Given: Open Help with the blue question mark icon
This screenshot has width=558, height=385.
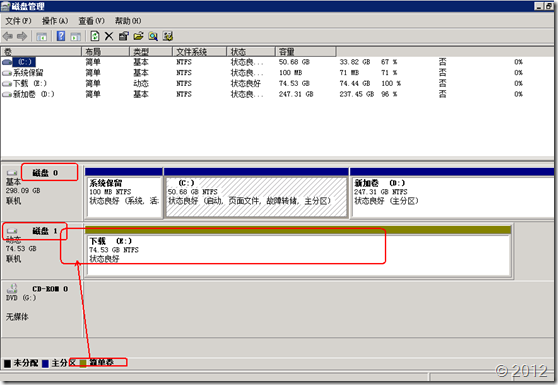Looking at the screenshot, I should (61, 36).
